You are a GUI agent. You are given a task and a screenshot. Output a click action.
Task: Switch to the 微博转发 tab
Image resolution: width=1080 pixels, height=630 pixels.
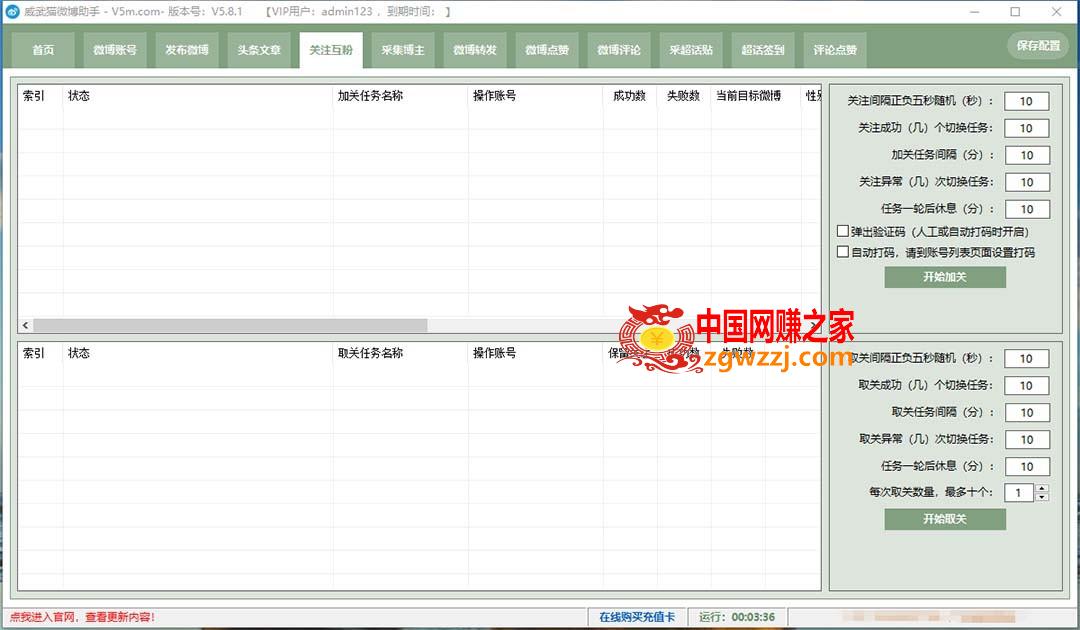(475, 50)
